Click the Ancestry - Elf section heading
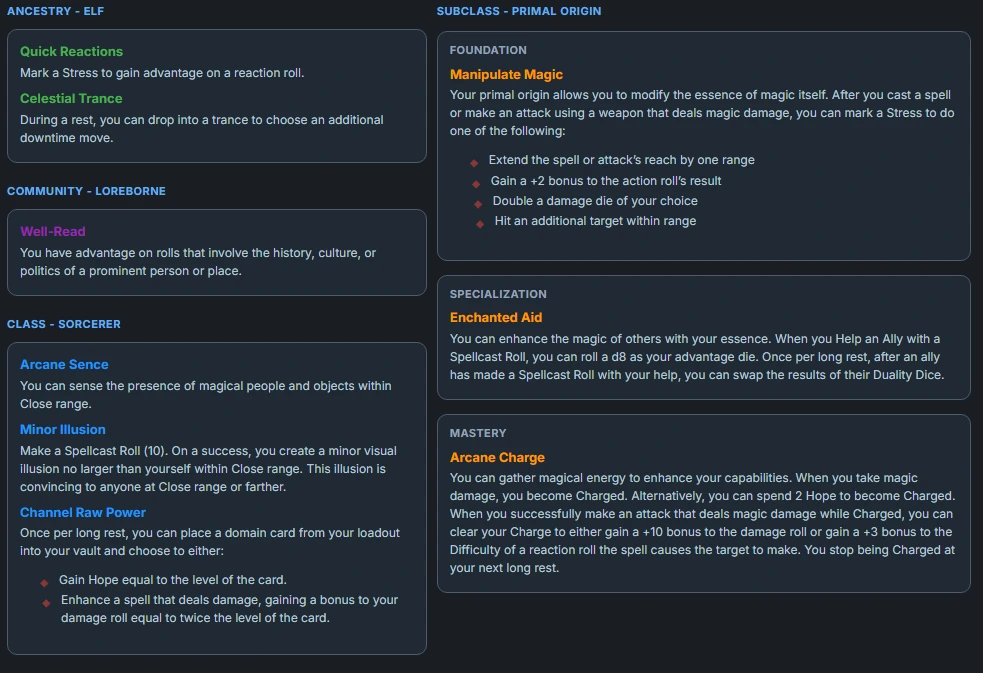 click(x=55, y=11)
